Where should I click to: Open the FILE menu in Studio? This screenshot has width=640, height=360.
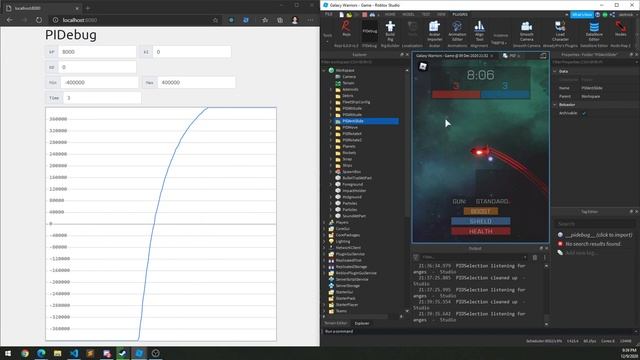(x=329, y=15)
